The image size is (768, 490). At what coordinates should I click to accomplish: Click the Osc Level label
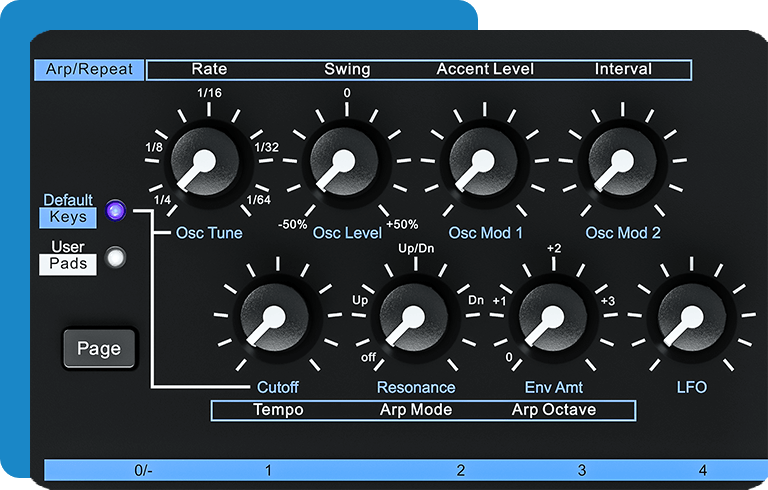click(347, 233)
